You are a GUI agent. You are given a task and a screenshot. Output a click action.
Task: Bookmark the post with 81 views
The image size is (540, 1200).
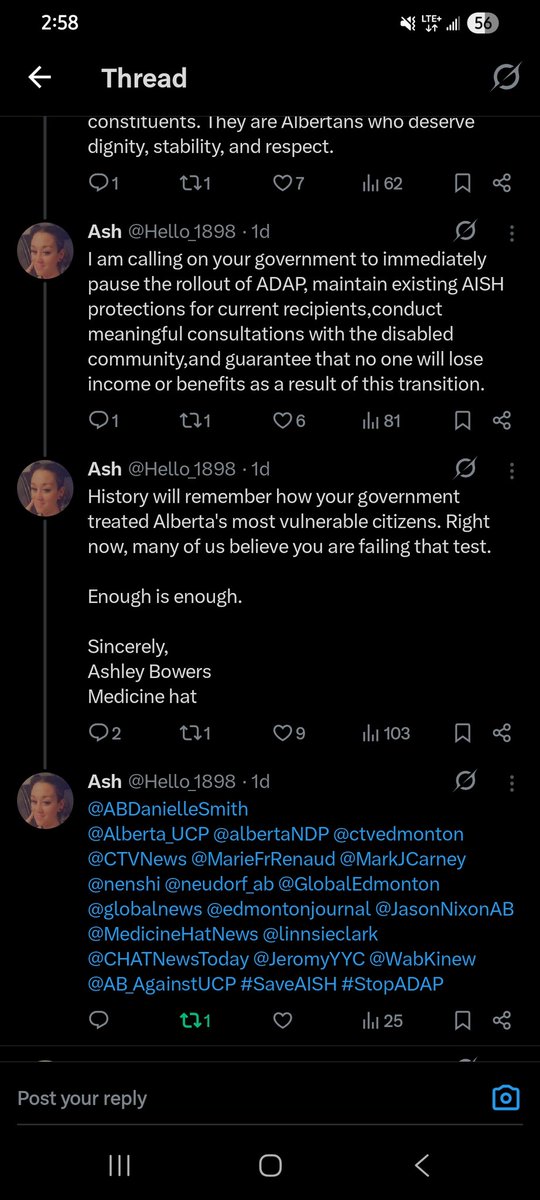coord(462,421)
